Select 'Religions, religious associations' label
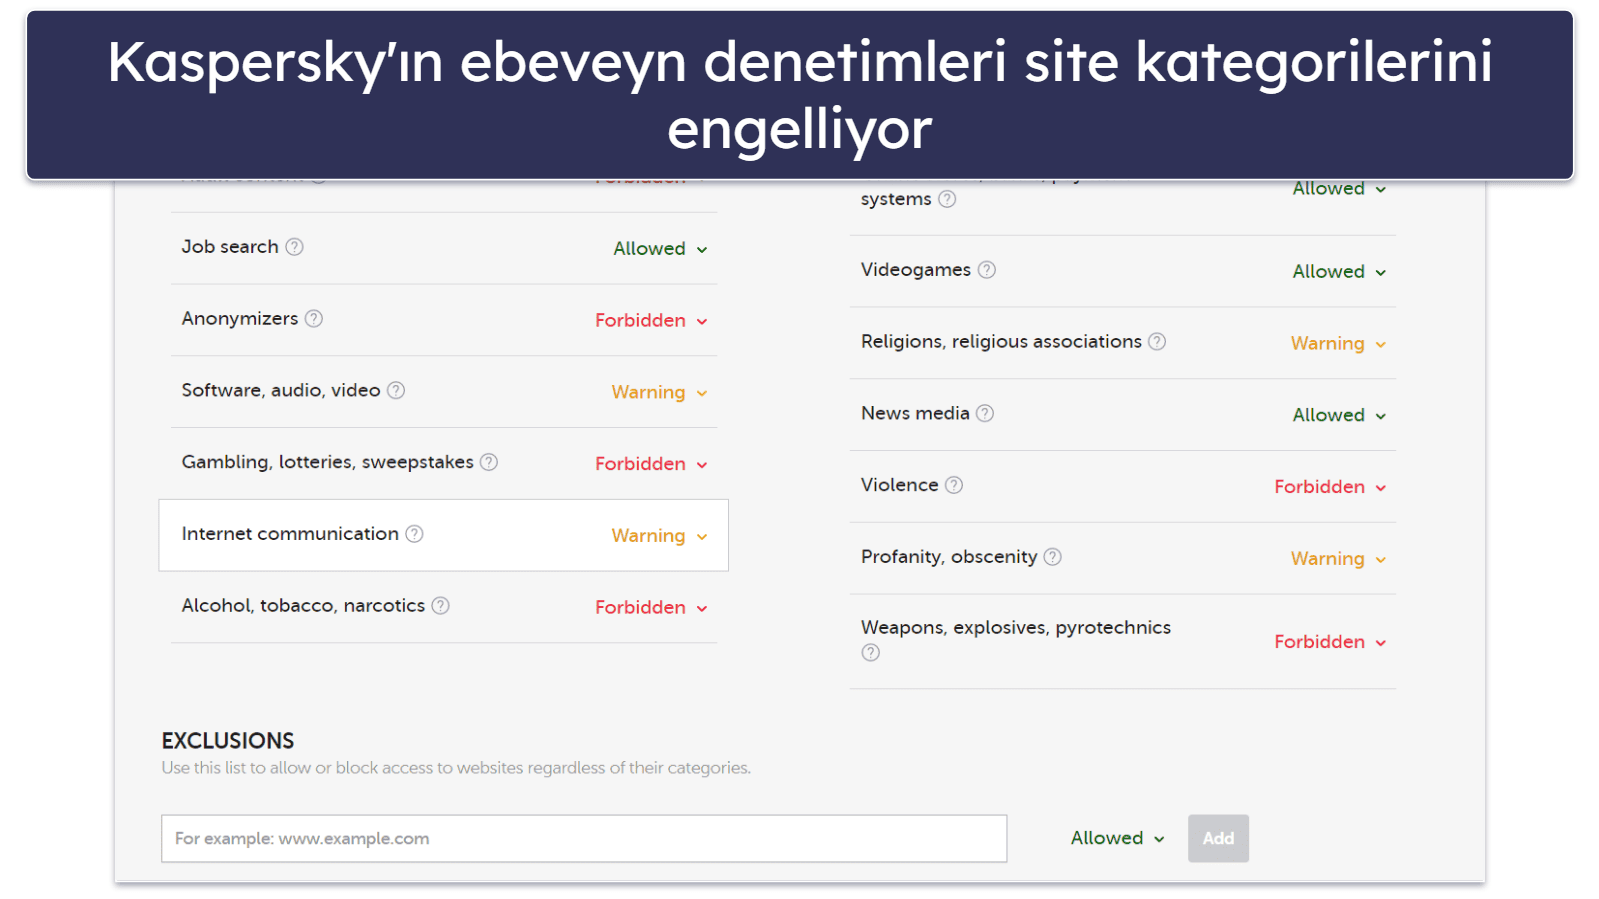Screen dimensions: 1599x899 pos(1001,342)
